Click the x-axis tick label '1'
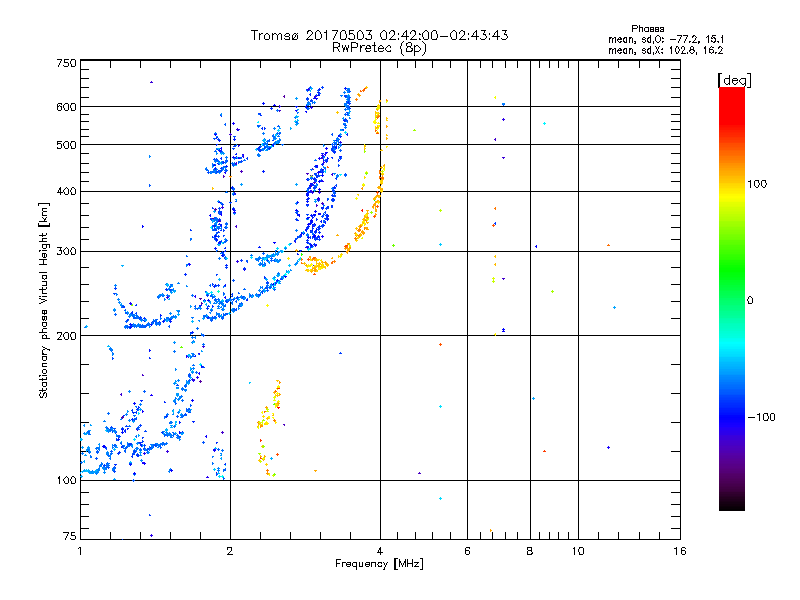Viewport: 800px width, 600px height. (80, 551)
